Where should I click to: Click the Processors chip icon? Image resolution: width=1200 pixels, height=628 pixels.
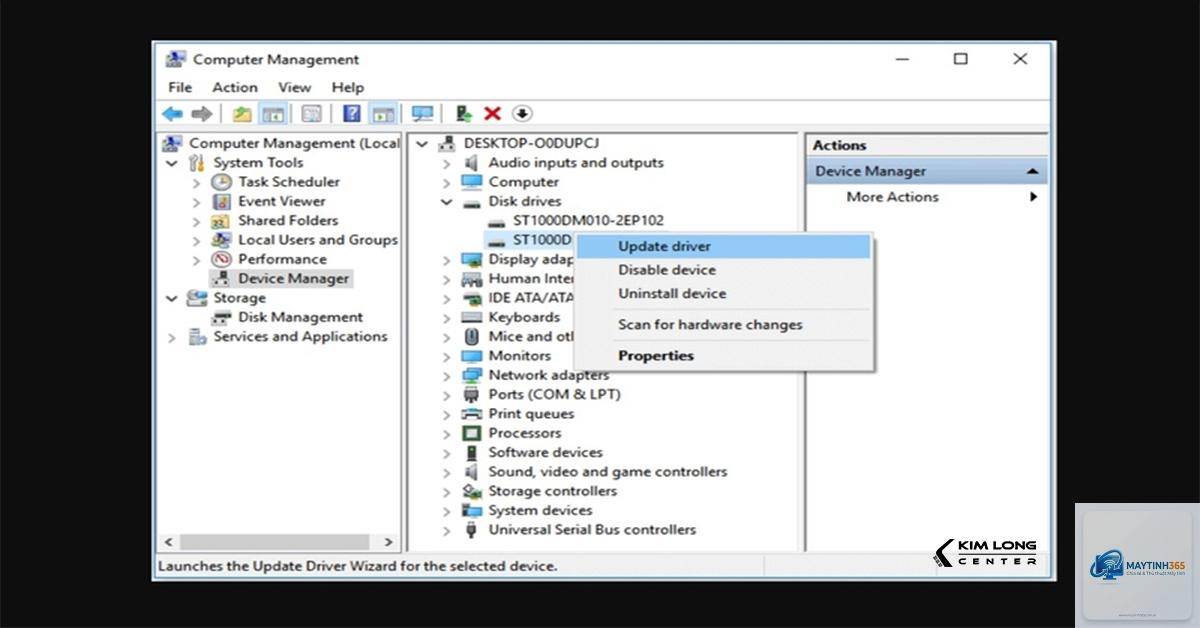pos(471,433)
